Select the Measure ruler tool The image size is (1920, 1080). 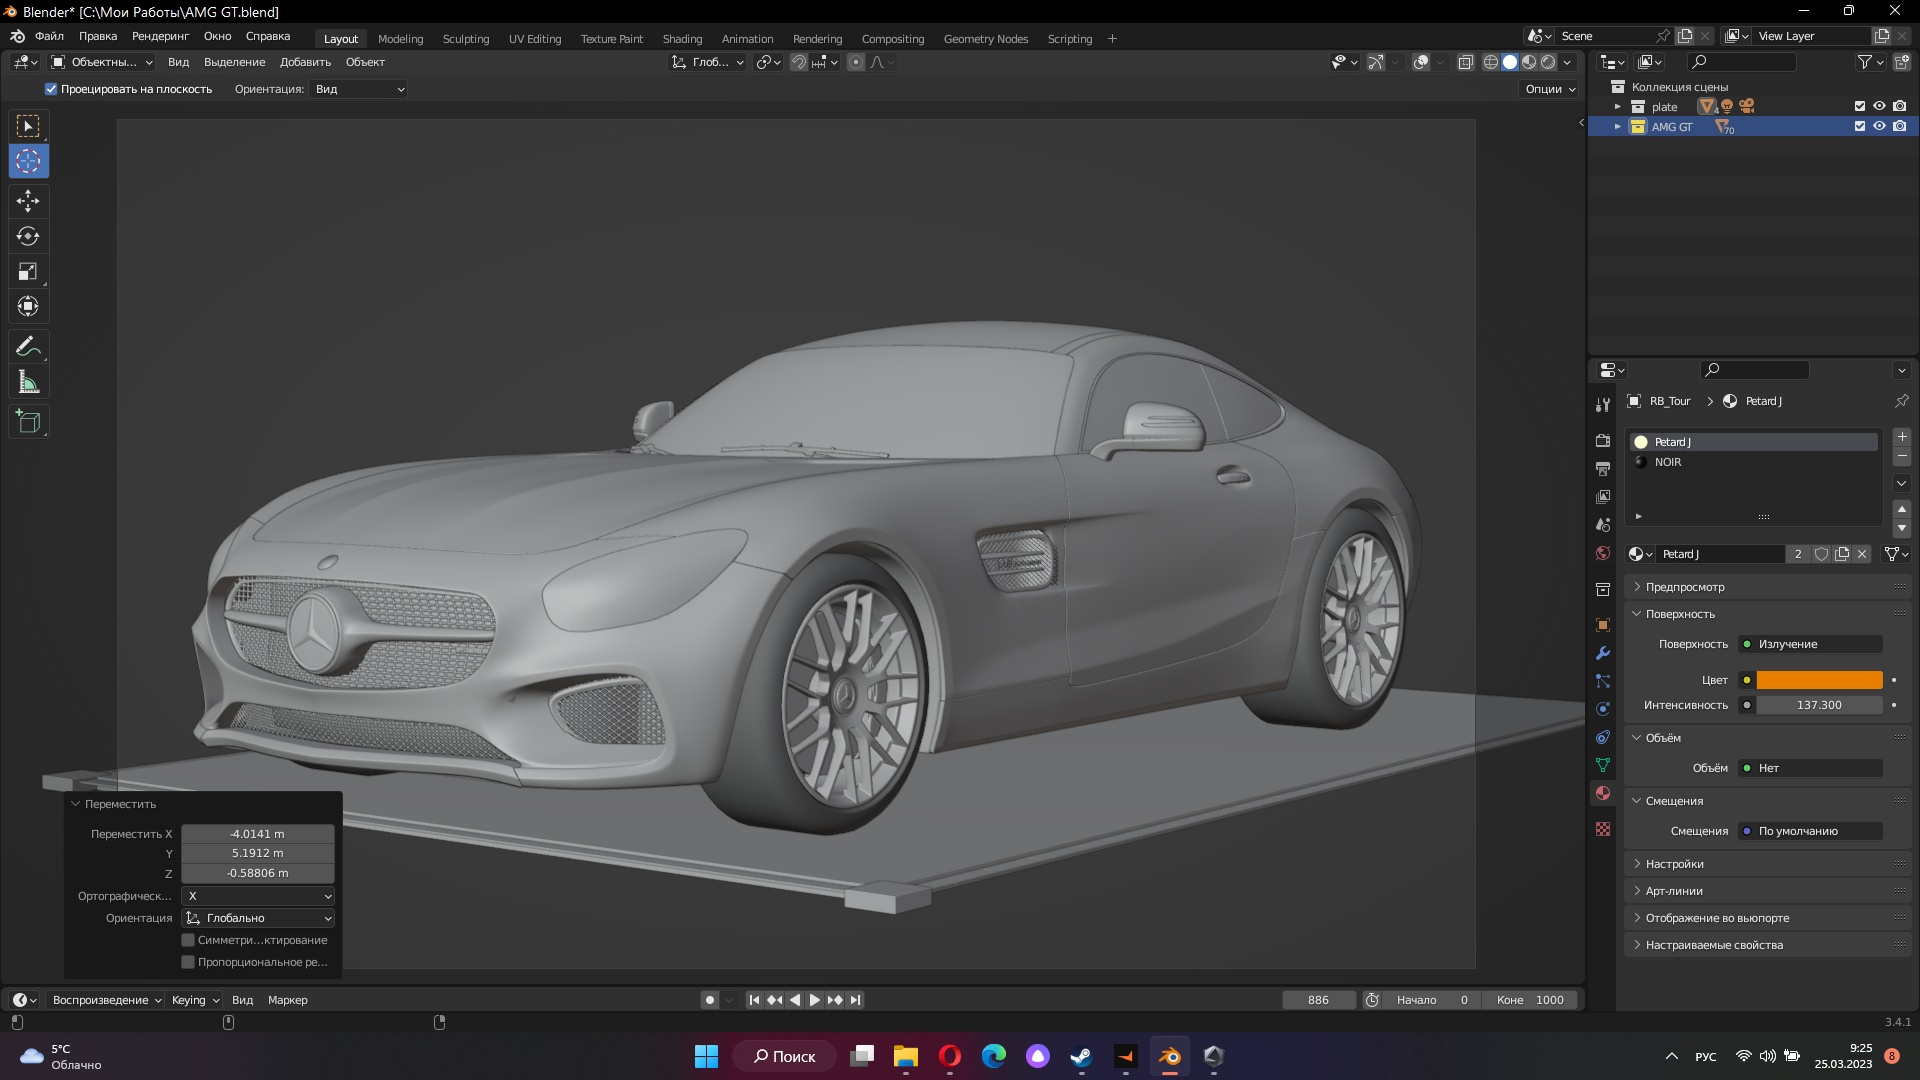(x=28, y=382)
